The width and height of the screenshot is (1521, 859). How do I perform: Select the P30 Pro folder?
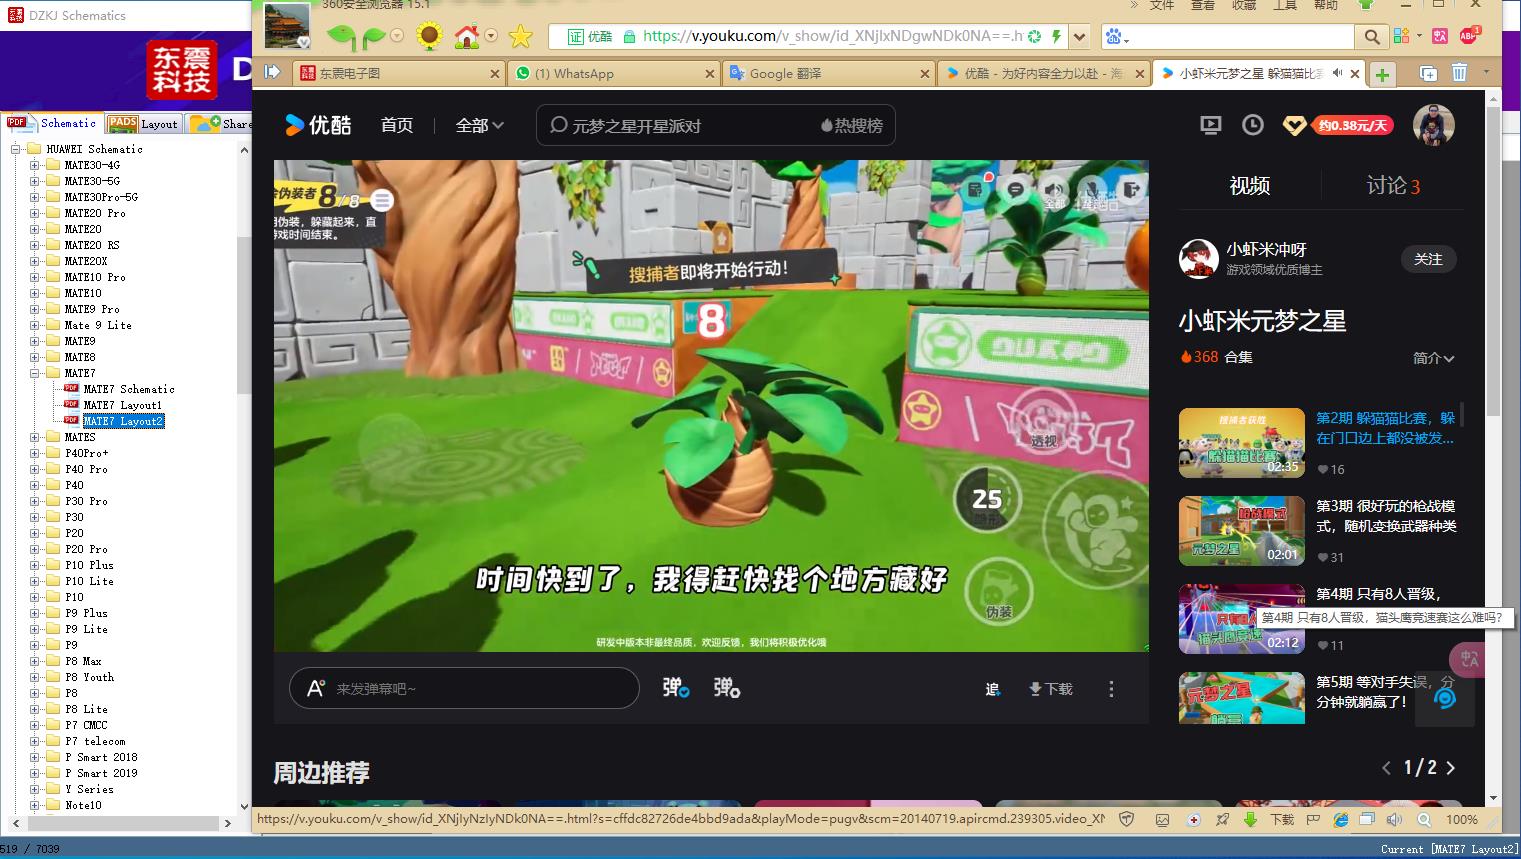coord(86,501)
